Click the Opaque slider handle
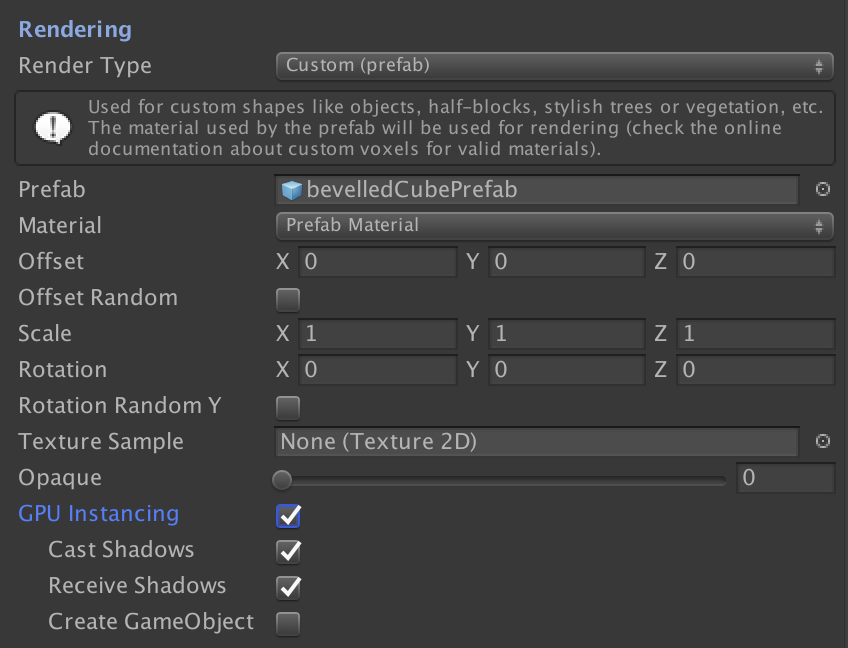Viewport: 848px width, 648px height. point(281,478)
